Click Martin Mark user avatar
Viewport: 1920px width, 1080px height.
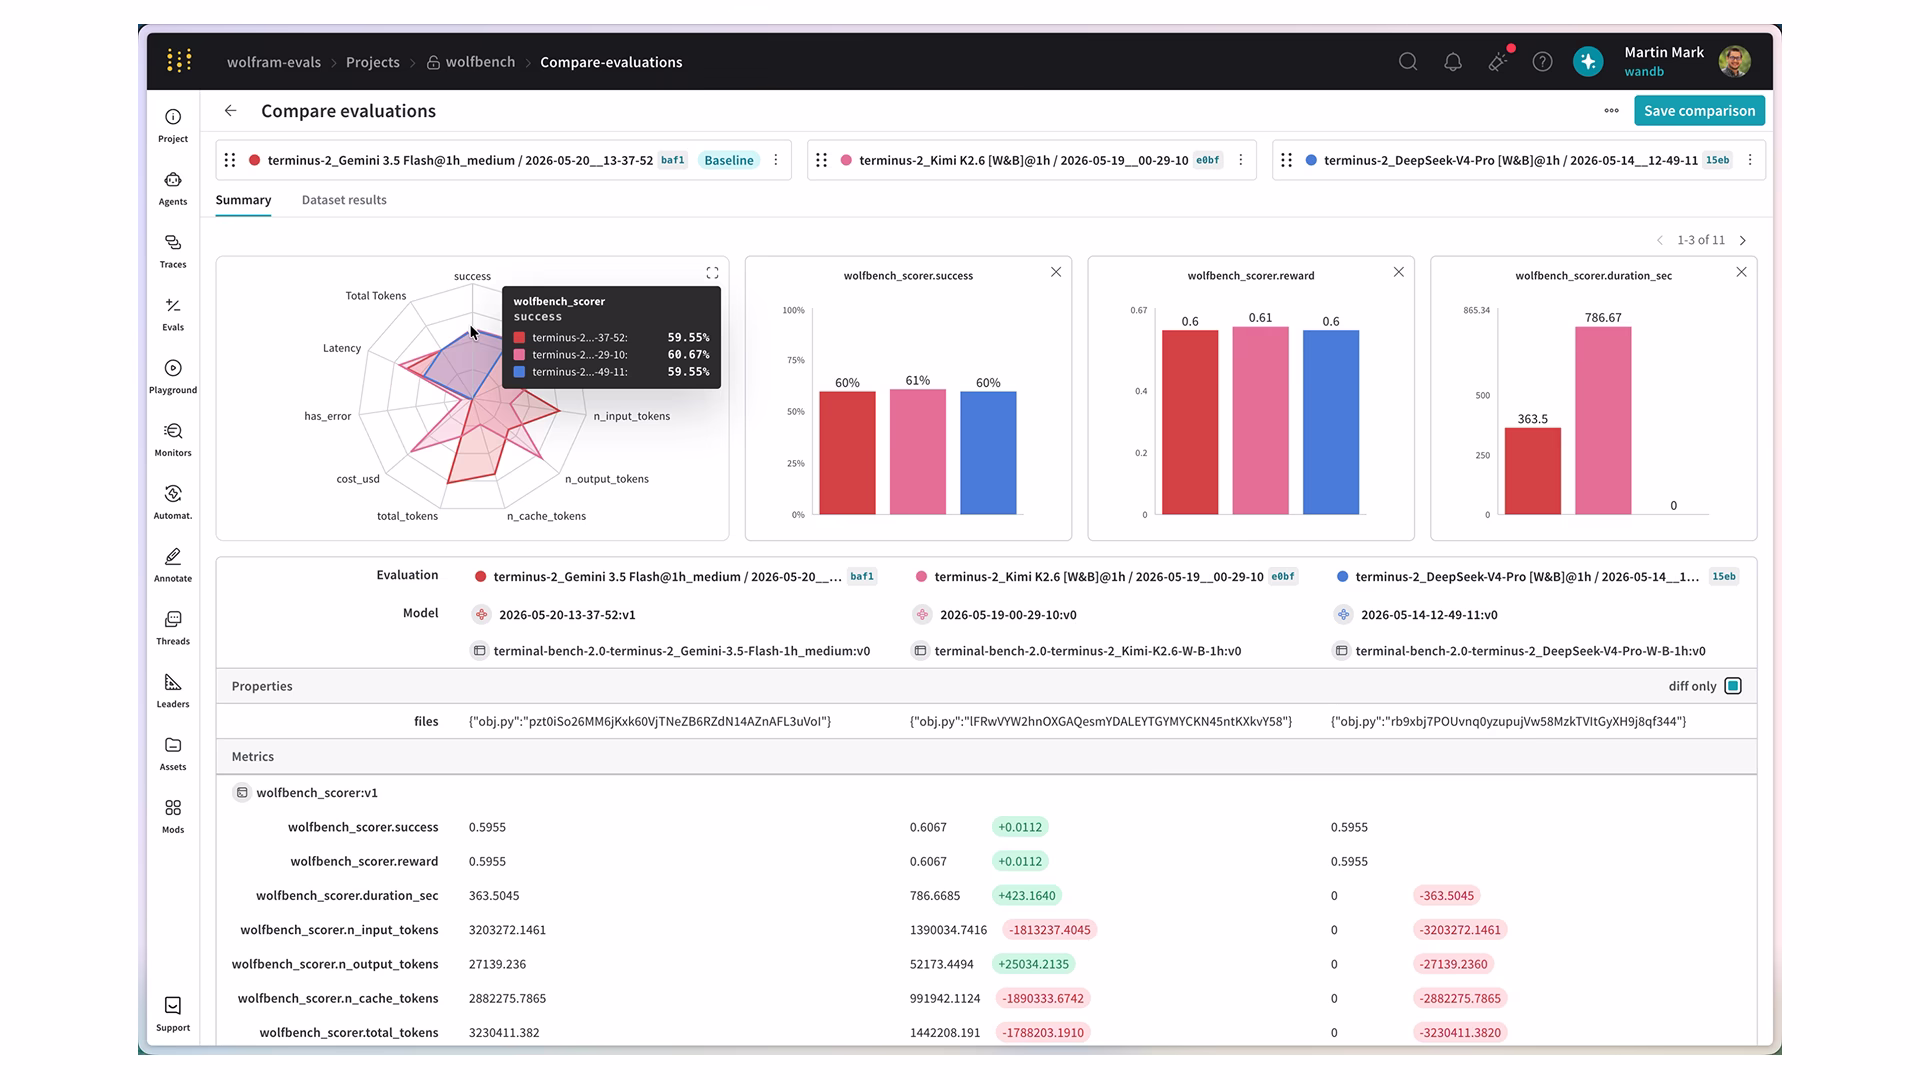1735,62
